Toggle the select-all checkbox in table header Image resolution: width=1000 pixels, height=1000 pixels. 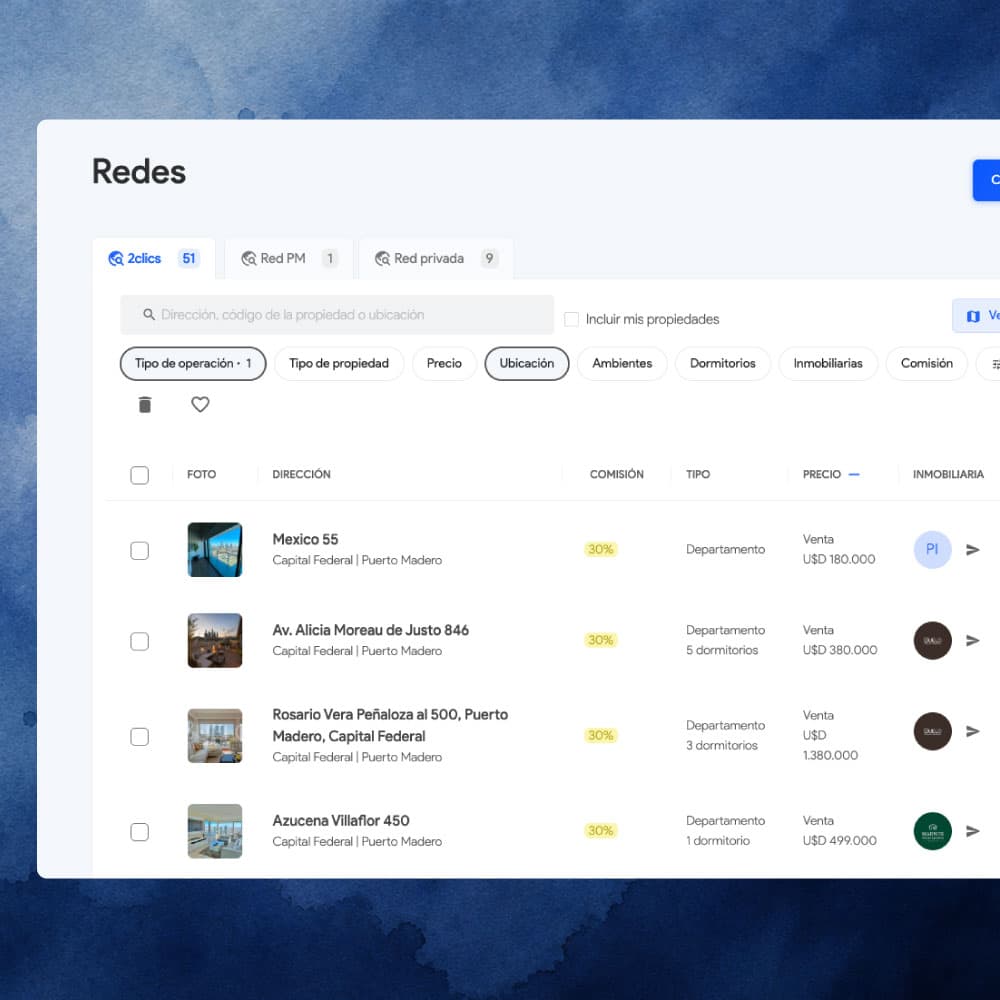pyautogui.click(x=140, y=474)
